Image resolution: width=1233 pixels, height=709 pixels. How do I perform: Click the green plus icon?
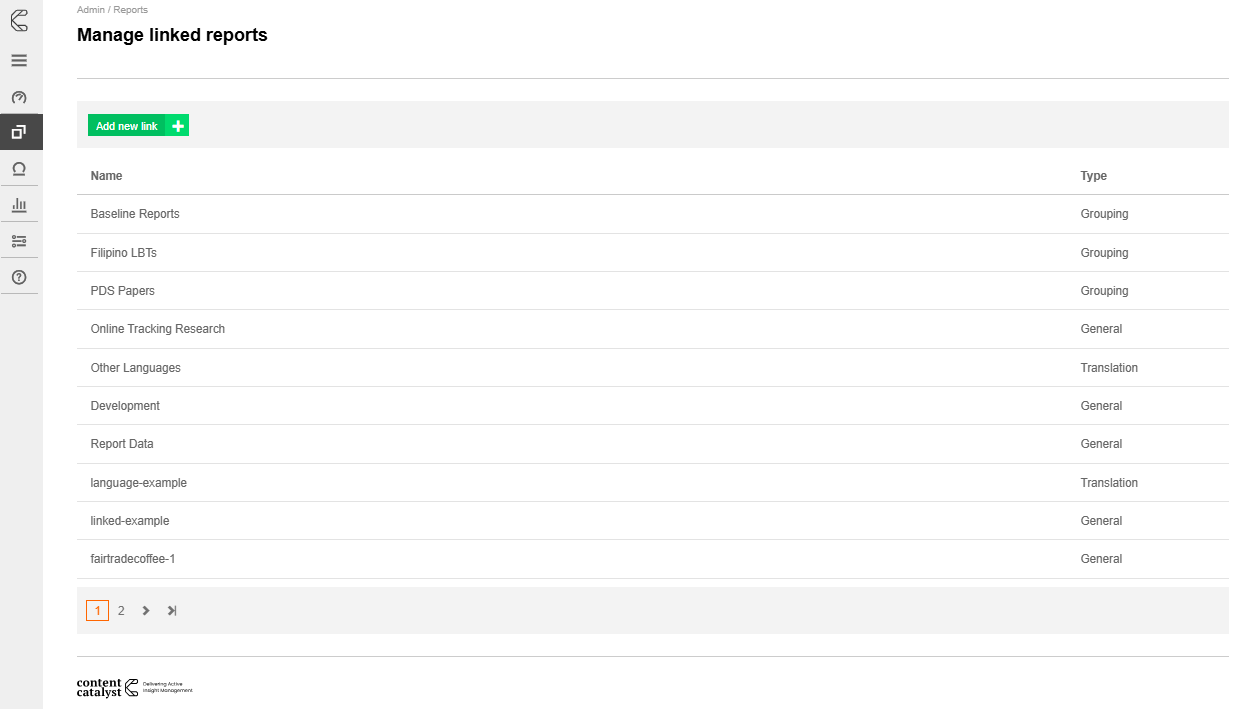point(178,126)
